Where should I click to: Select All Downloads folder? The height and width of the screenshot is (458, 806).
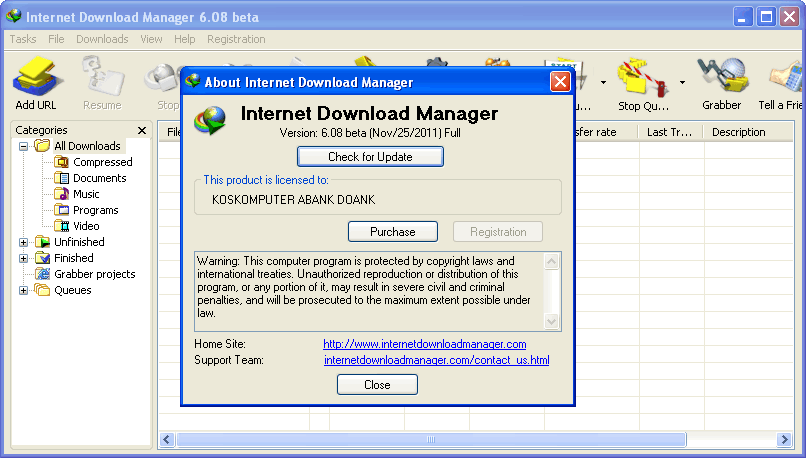87,146
